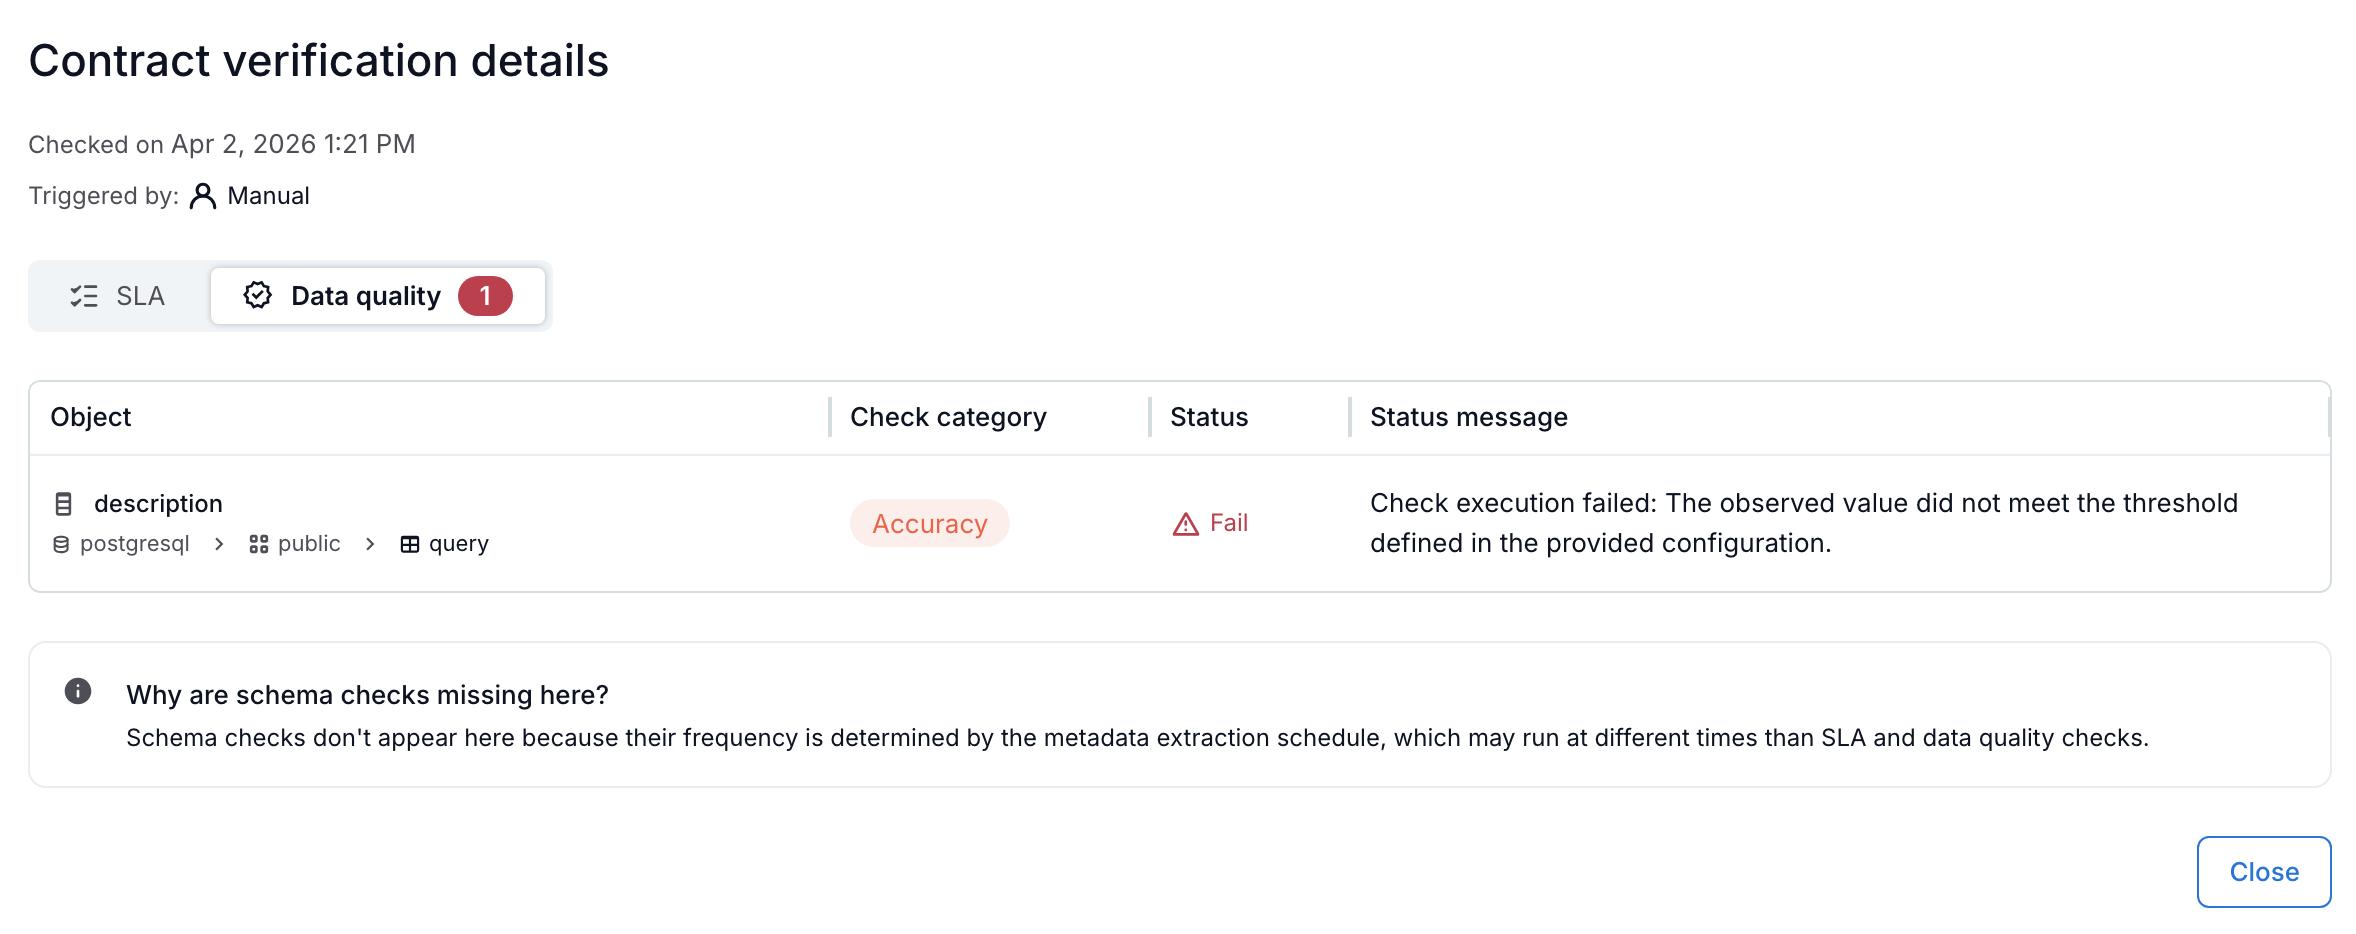This screenshot has height=934, width=2356.
Task: Switch to the SLA tab
Action: (118, 296)
